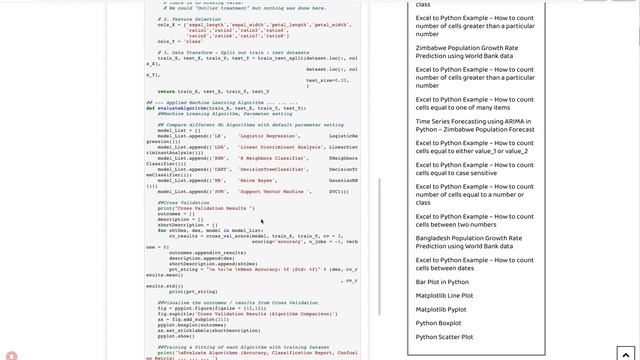Click the '##Cross Validation' comment line
The image size is (640, 360).
[183, 202]
